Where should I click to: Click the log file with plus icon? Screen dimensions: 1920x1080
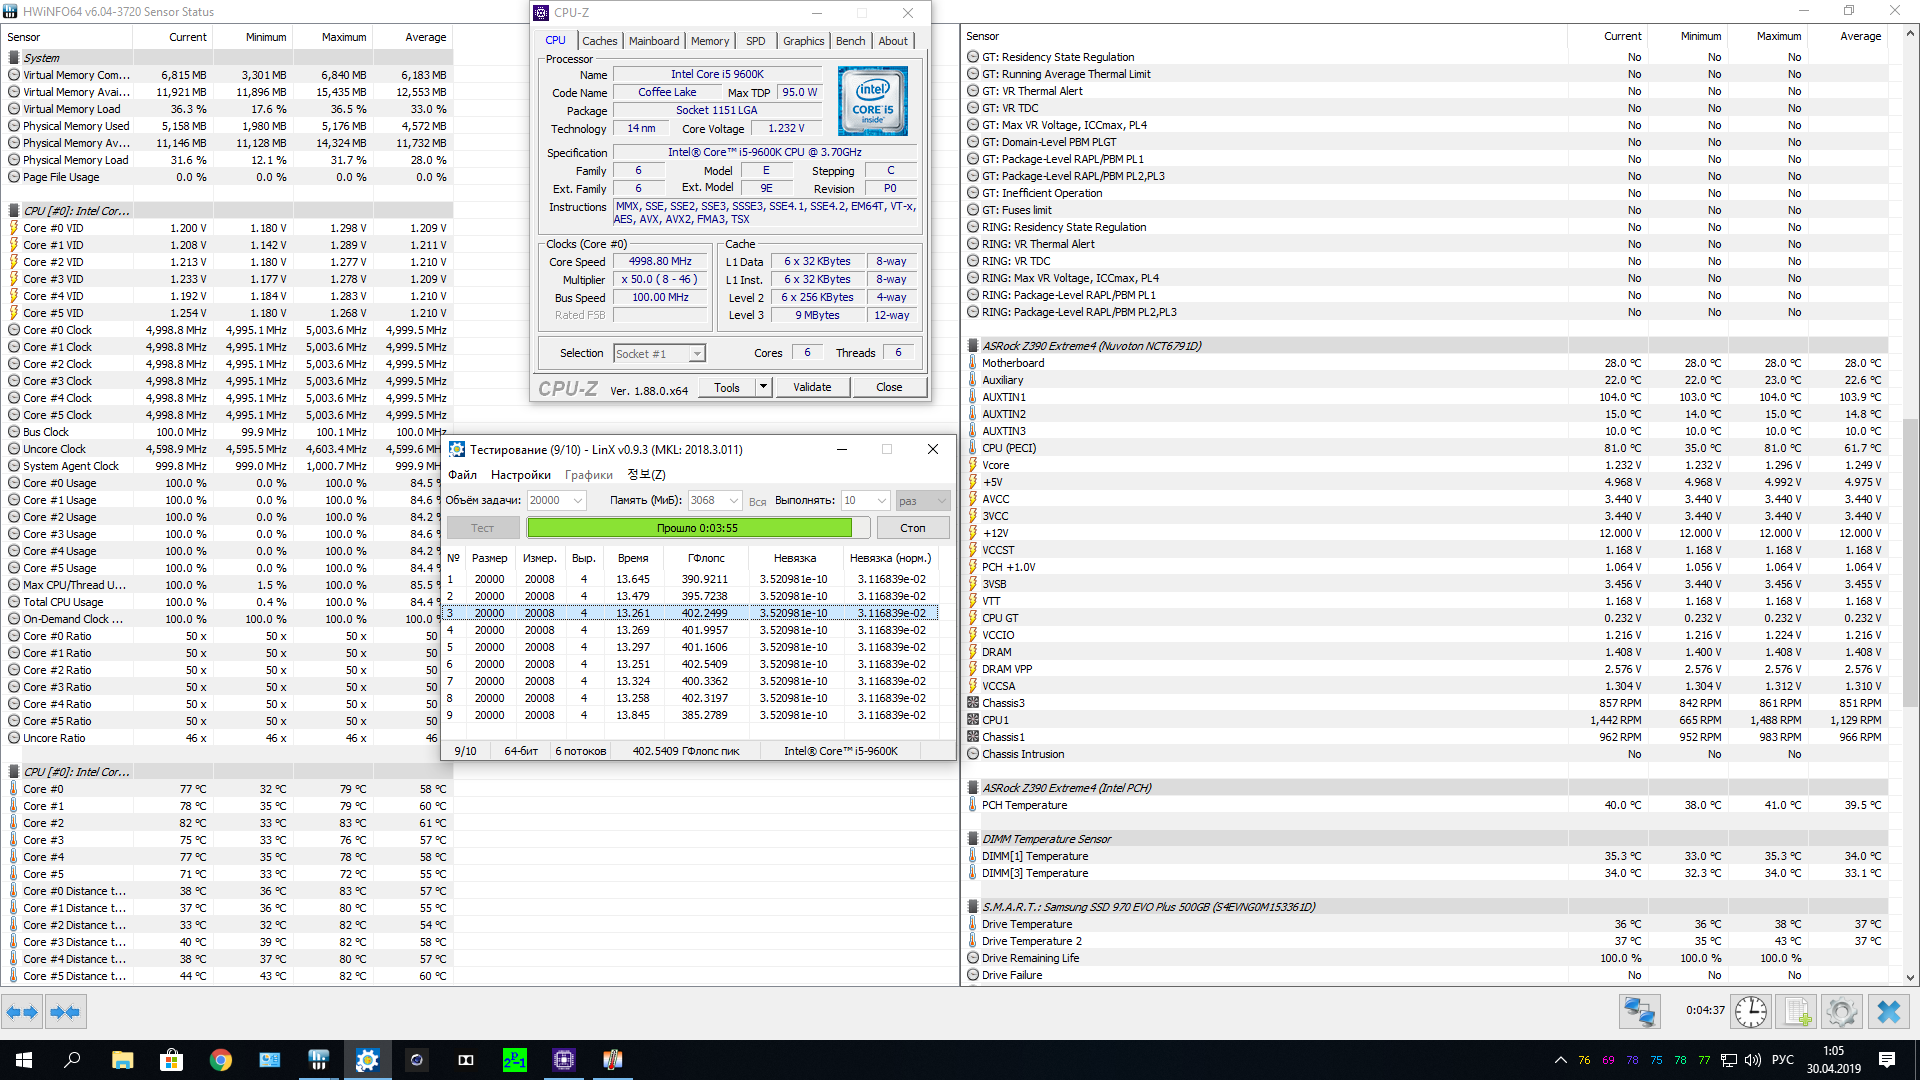[1796, 1012]
